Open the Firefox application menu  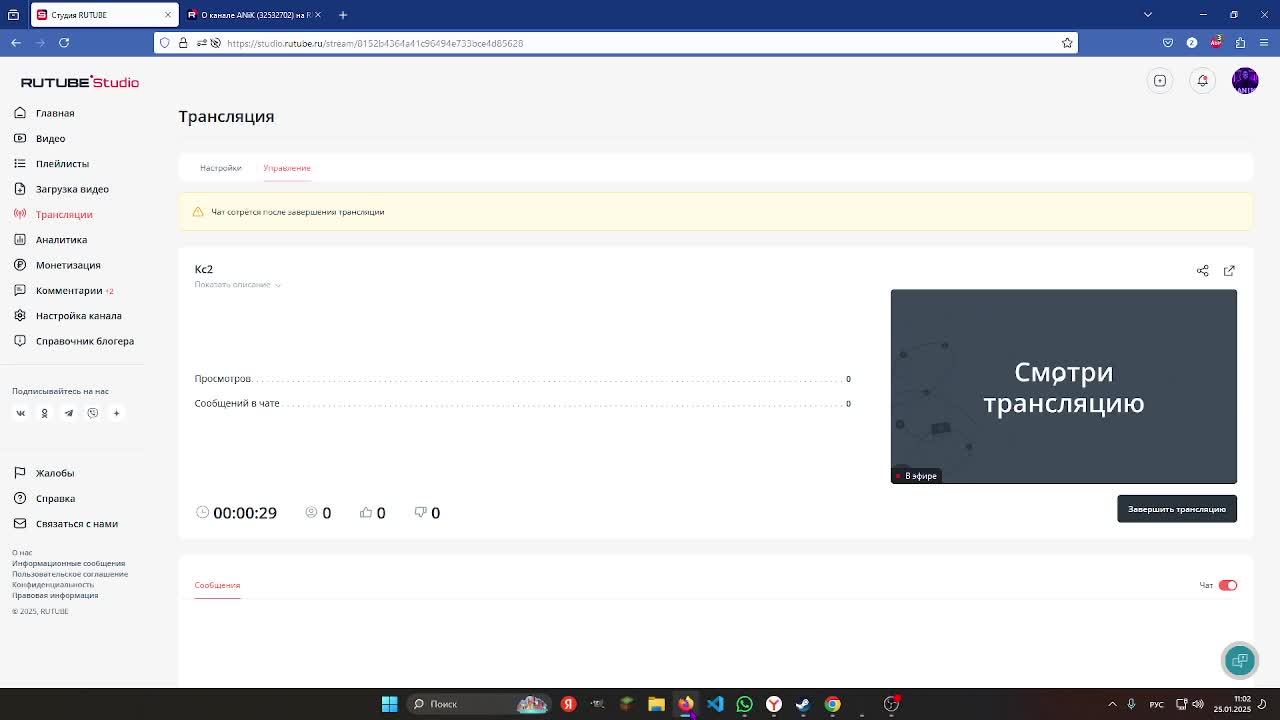coord(1265,43)
